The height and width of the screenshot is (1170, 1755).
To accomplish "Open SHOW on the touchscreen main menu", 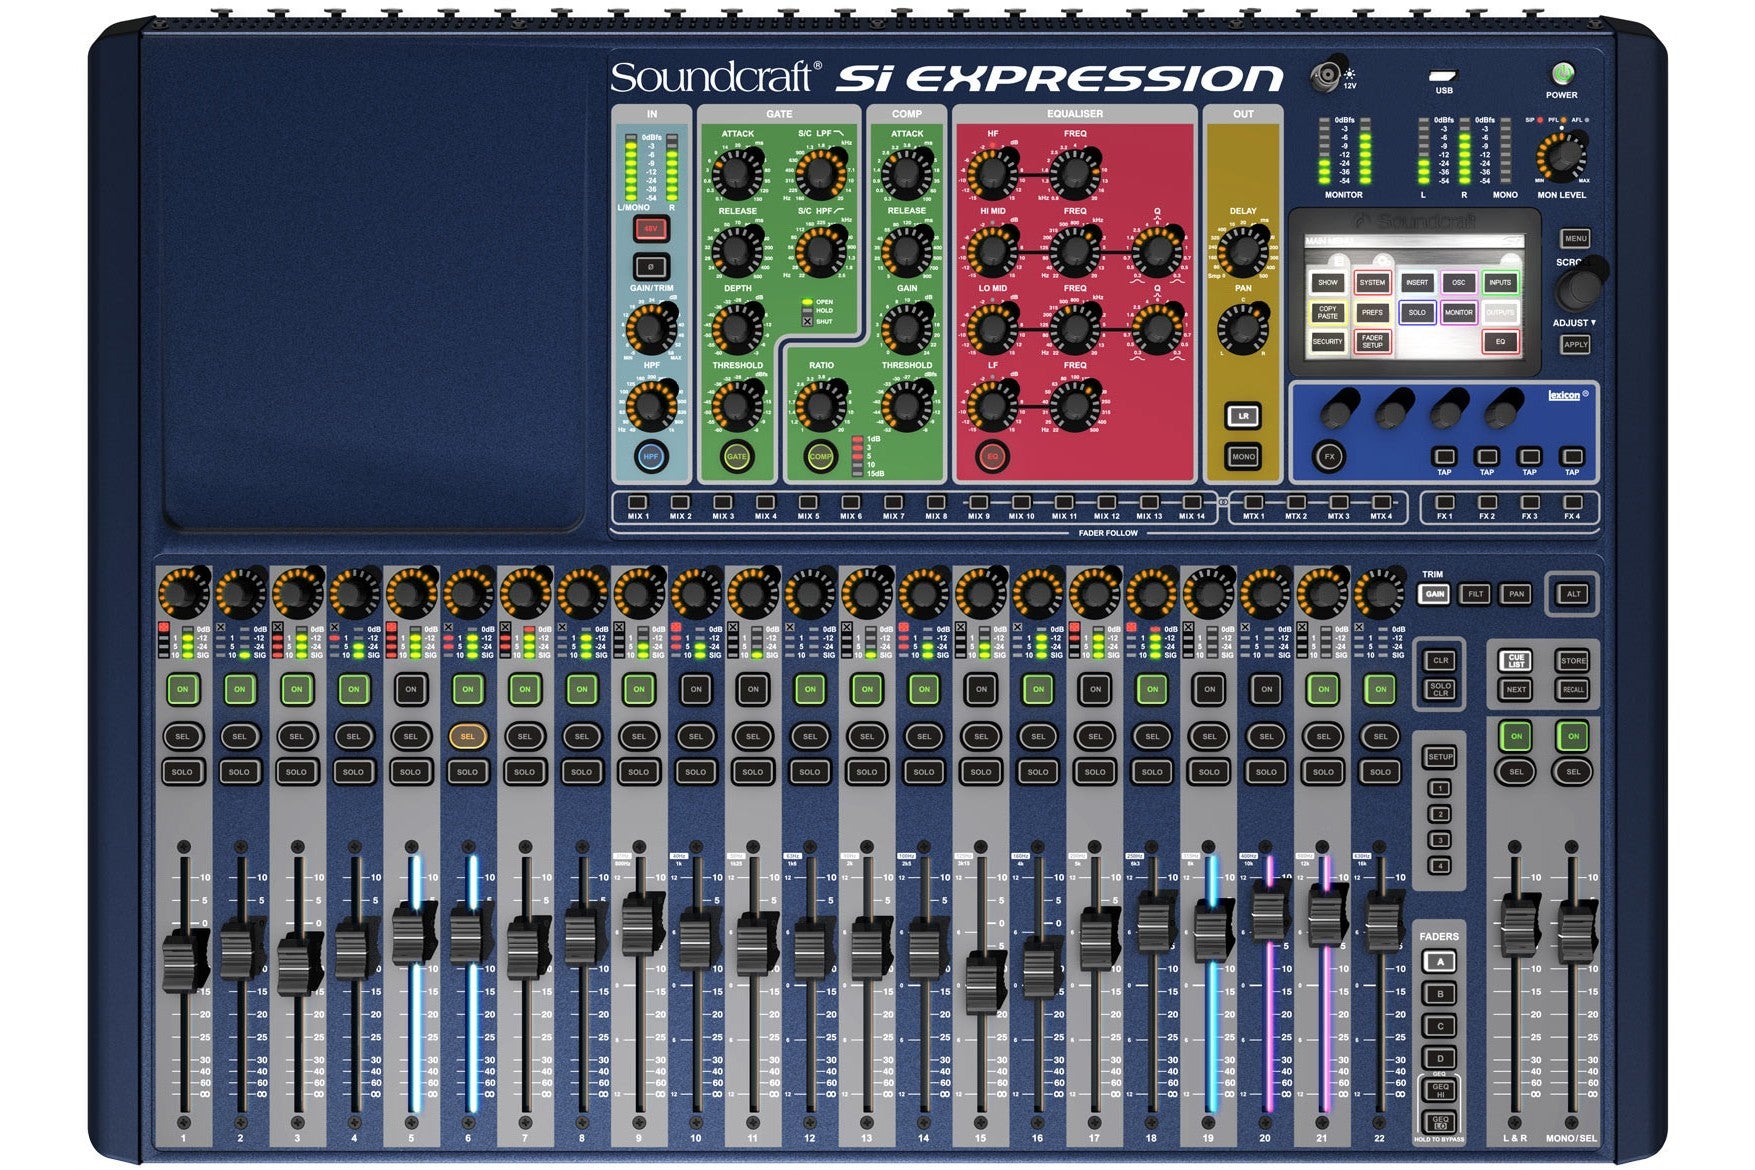I will tap(1328, 283).
